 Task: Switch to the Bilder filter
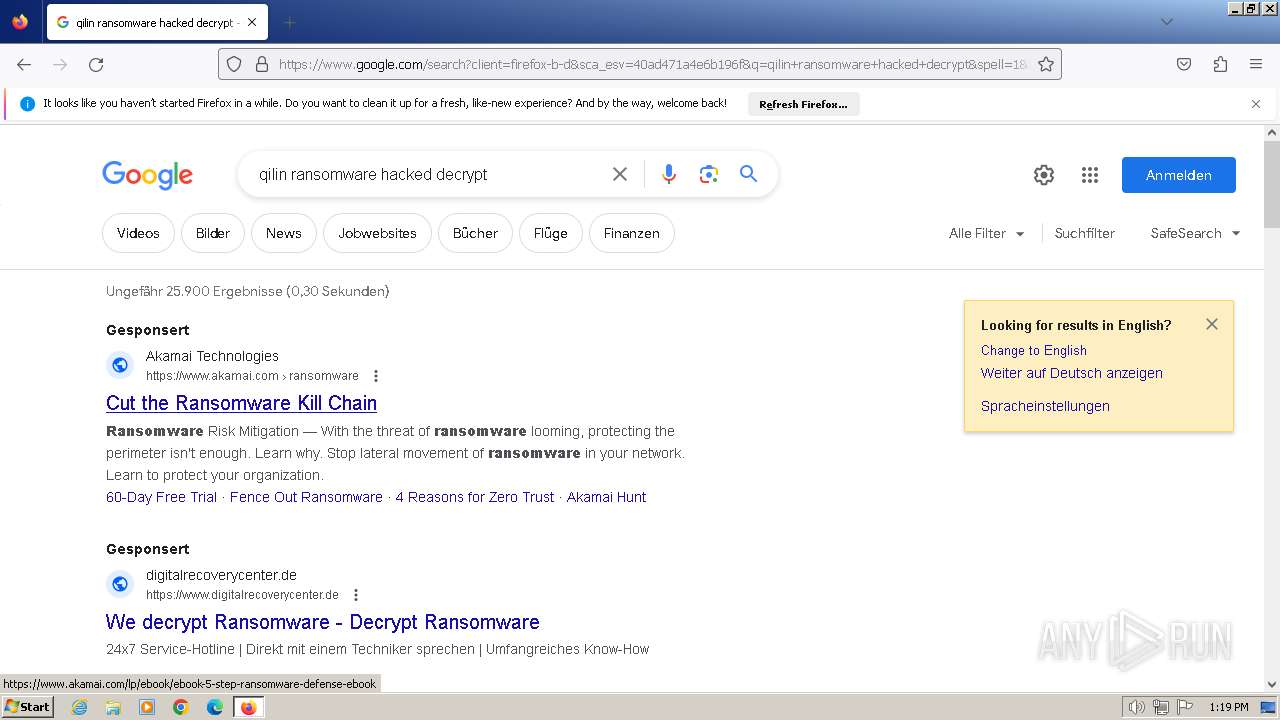pos(213,233)
